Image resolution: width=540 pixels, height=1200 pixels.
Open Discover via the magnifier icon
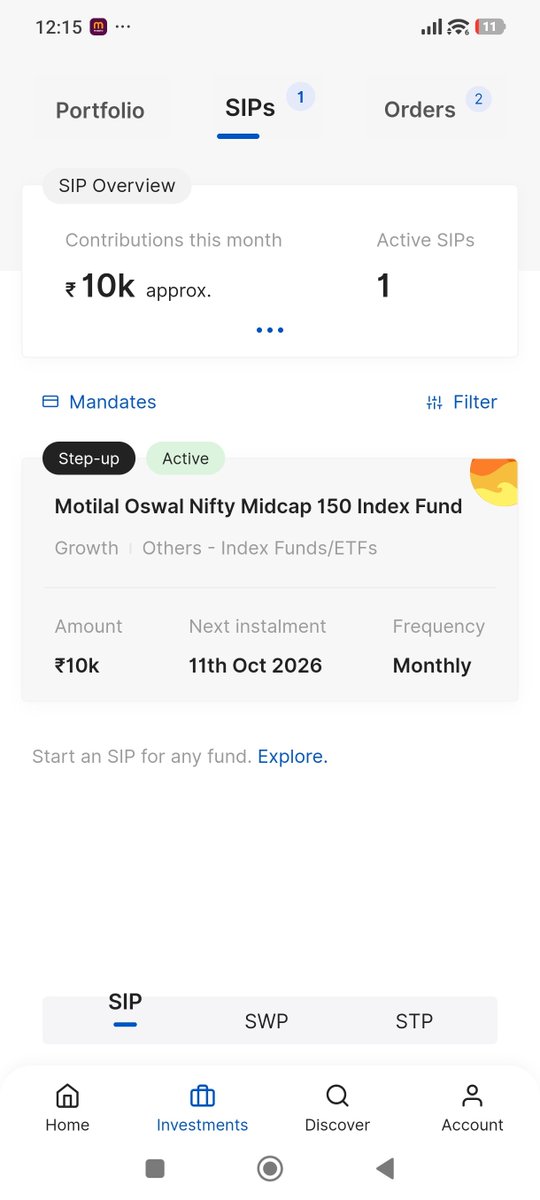337,1095
